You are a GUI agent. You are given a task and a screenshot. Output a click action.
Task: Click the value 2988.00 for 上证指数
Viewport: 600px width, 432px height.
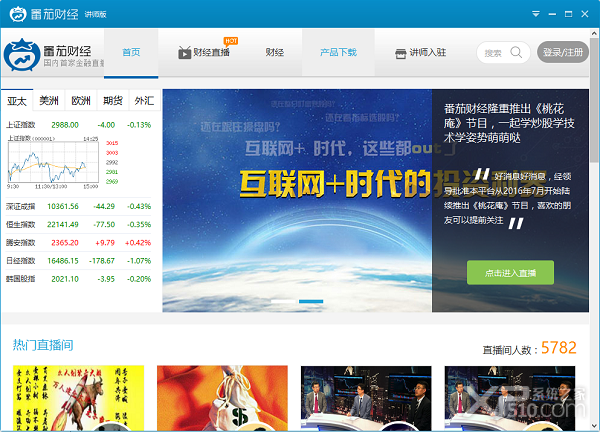pyautogui.click(x=65, y=125)
